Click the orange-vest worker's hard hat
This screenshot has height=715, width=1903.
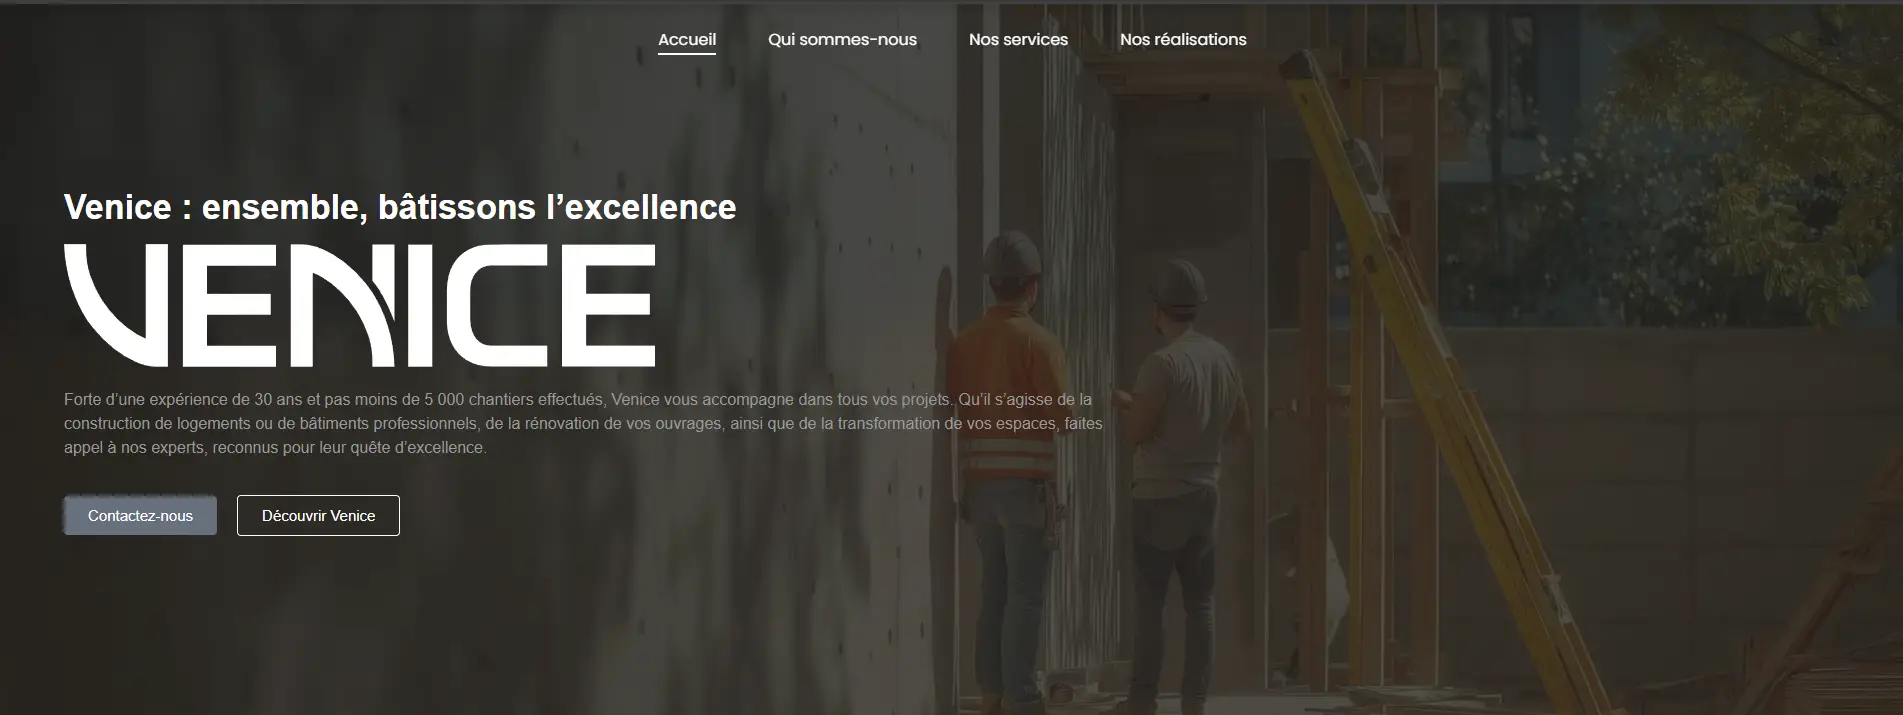1010,255
